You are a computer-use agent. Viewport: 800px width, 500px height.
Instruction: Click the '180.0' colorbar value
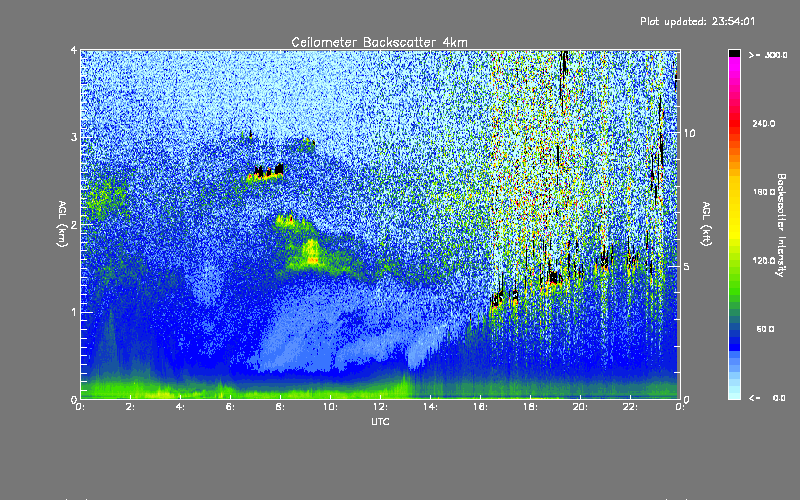tap(764, 192)
